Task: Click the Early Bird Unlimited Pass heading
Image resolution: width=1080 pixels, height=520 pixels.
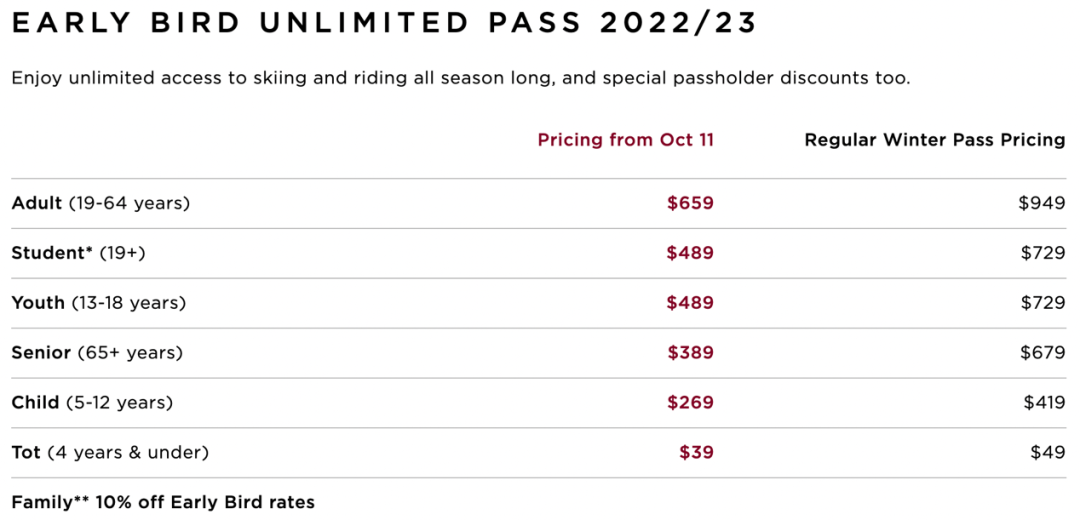Action: pyautogui.click(x=384, y=24)
